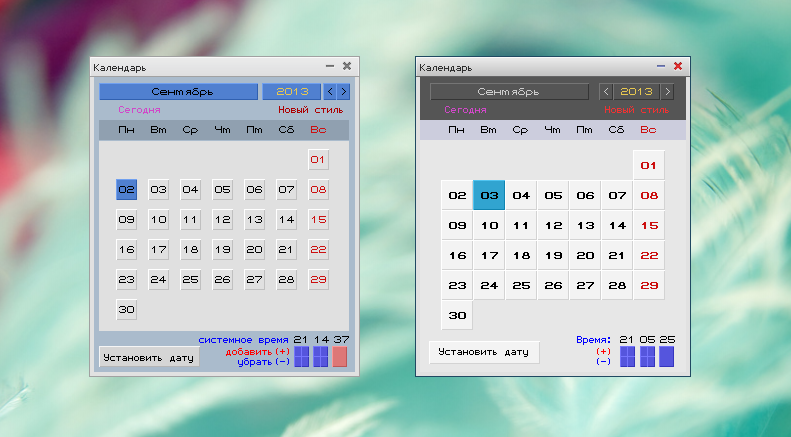
Task: Click the pink seconds block in blue calendar
Action: click(340, 357)
